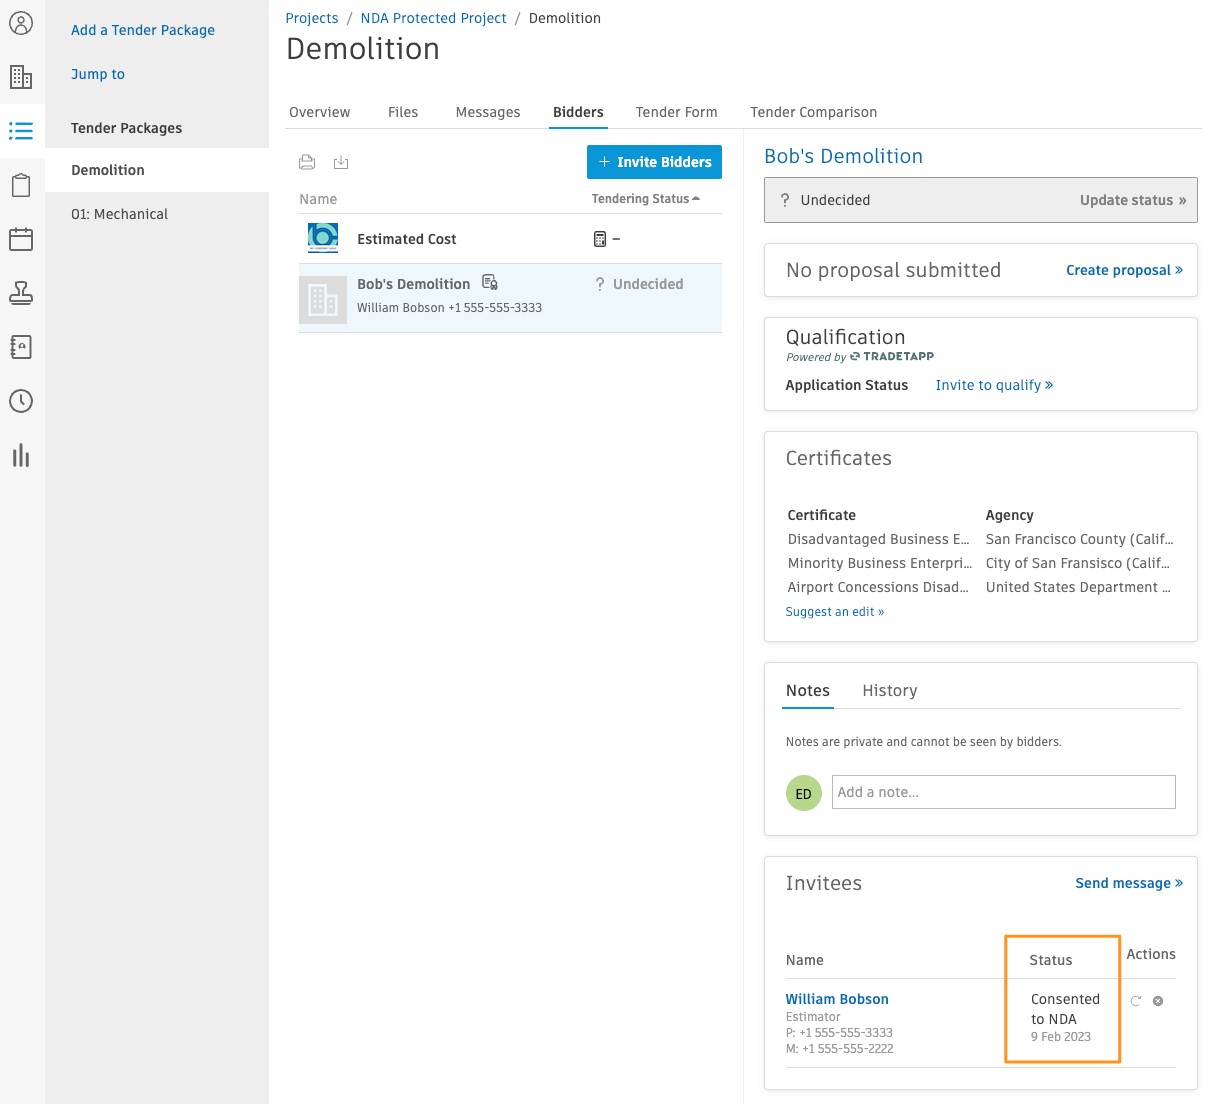The width and height of the screenshot is (1210, 1104).
Task: Open the clock icon in left sidebar
Action: coord(21,401)
